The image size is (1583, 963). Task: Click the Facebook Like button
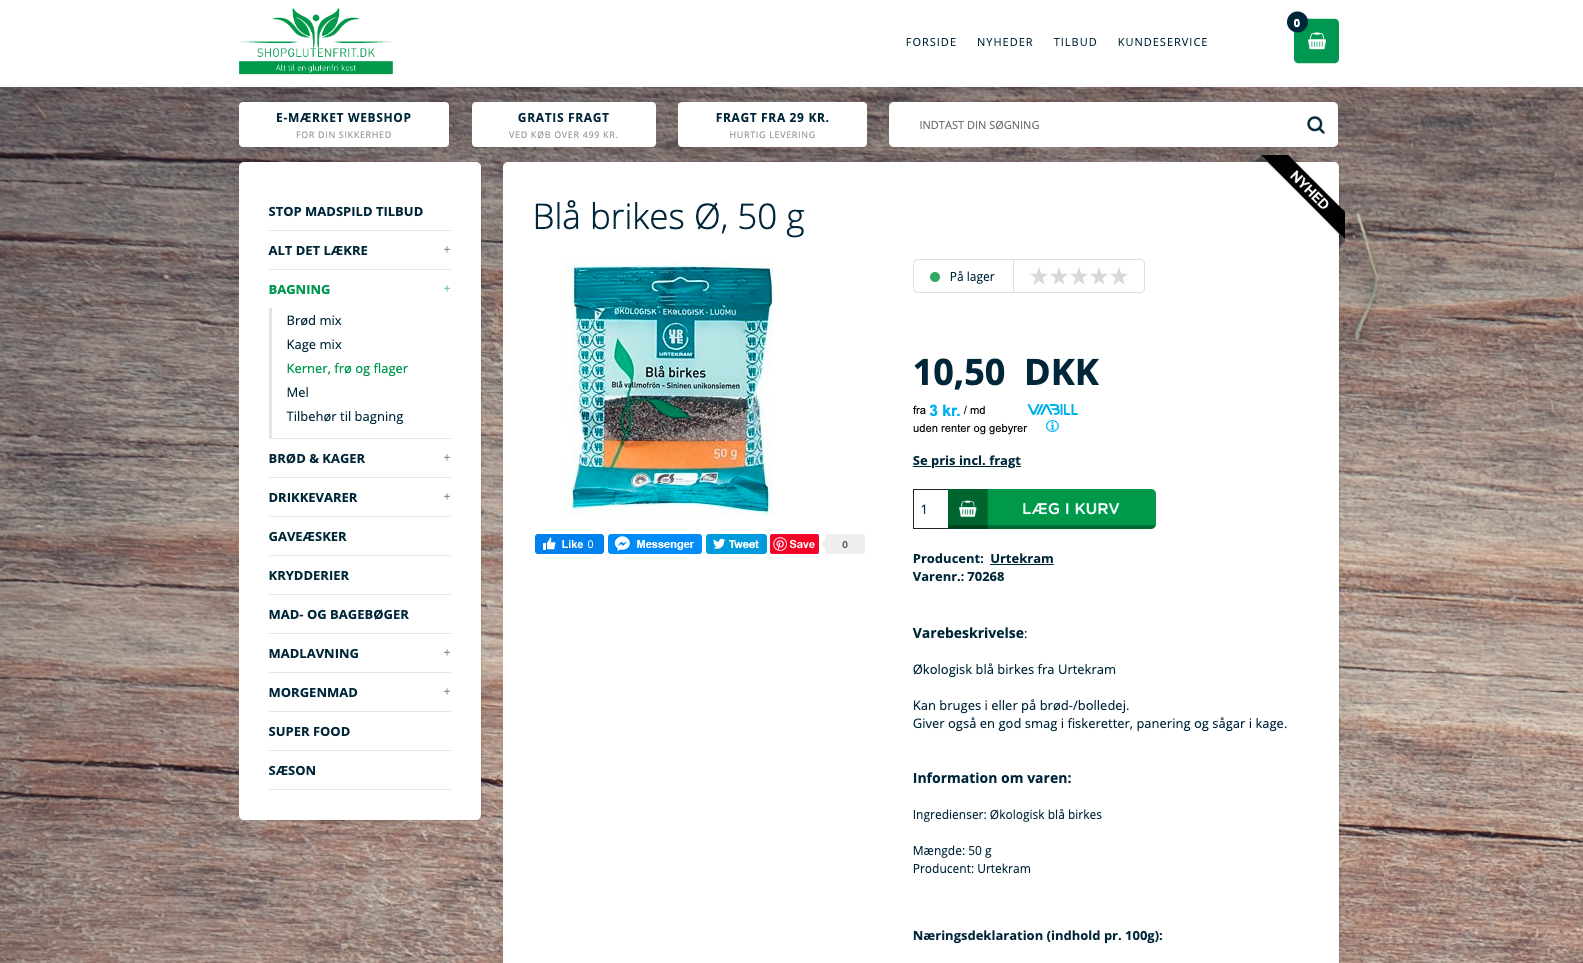[x=569, y=544]
